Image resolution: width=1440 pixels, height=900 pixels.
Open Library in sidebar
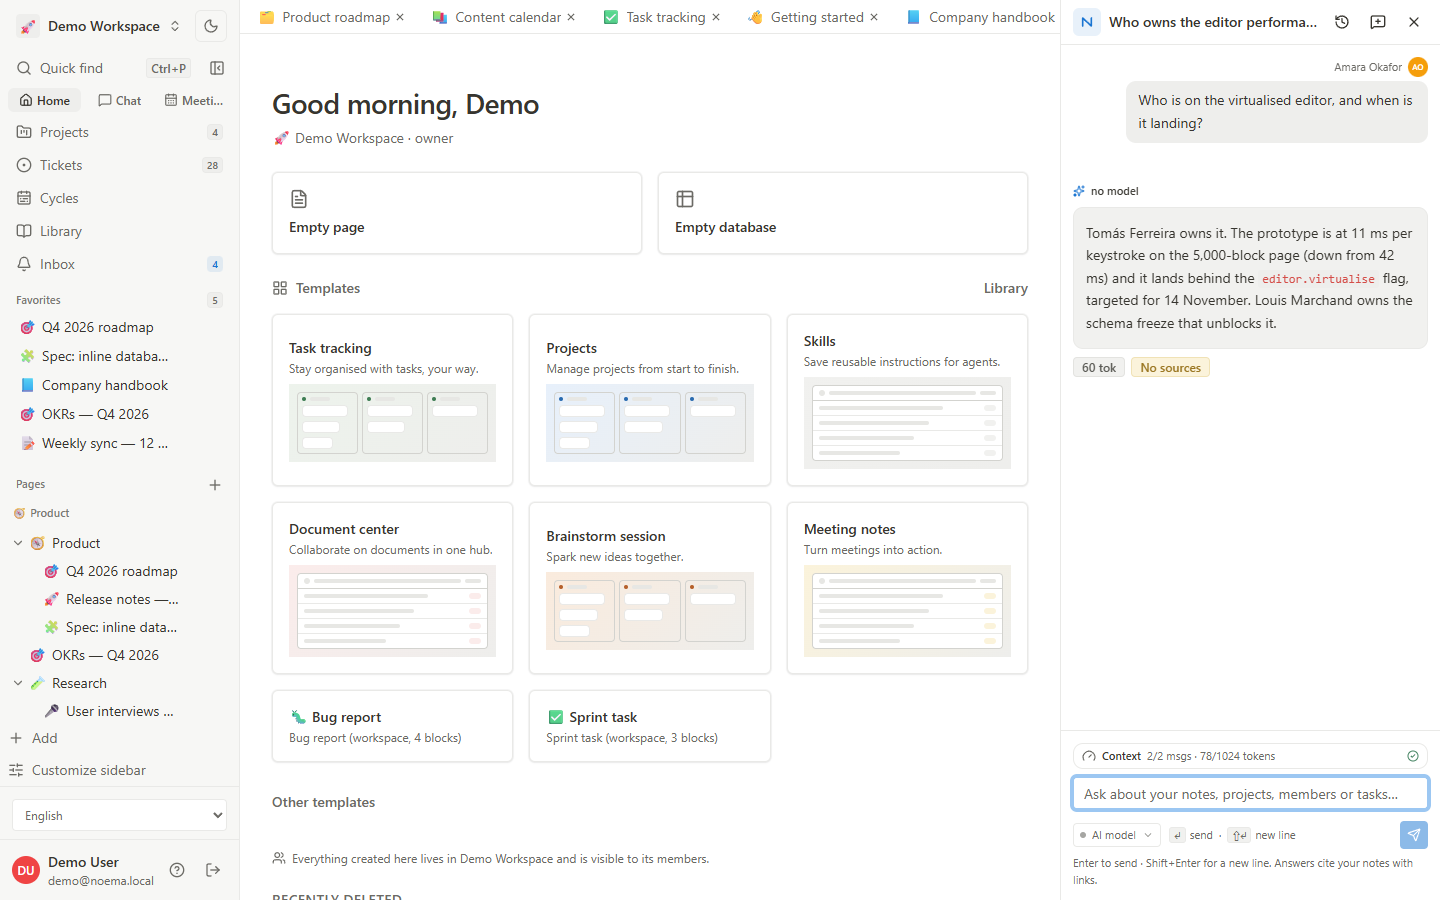pos(120,231)
